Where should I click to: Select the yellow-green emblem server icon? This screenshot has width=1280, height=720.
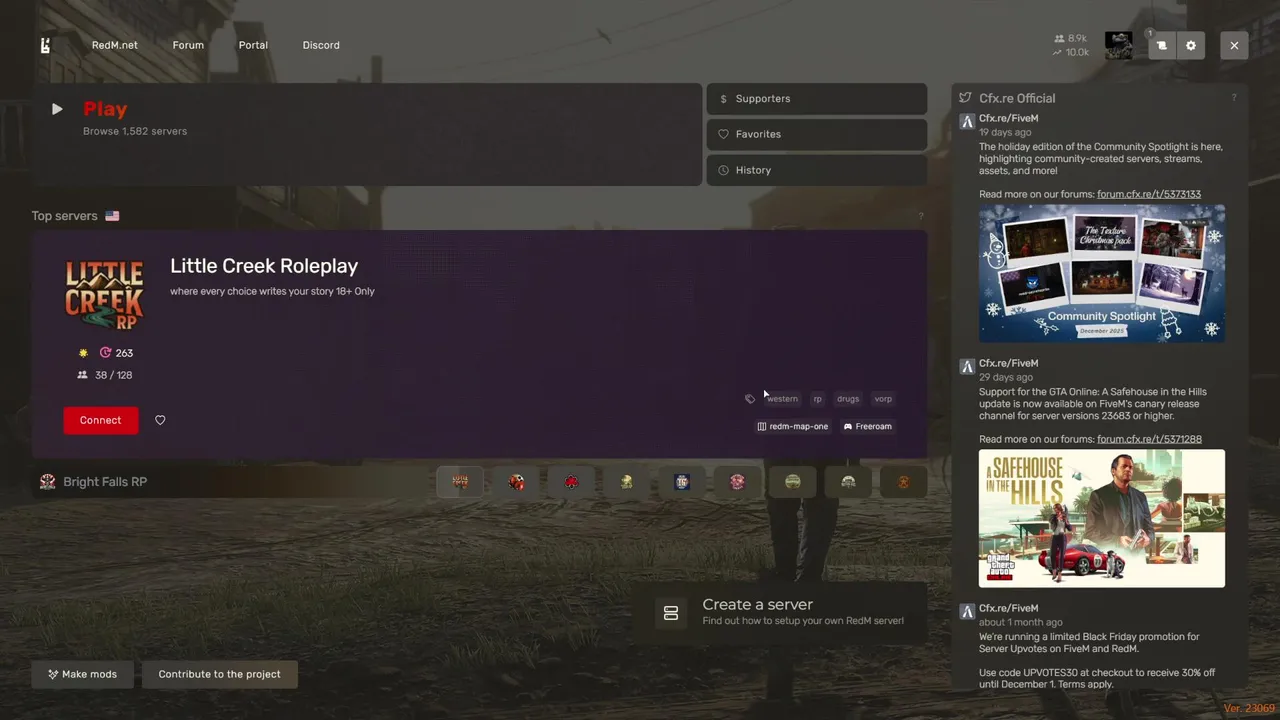click(x=626, y=482)
